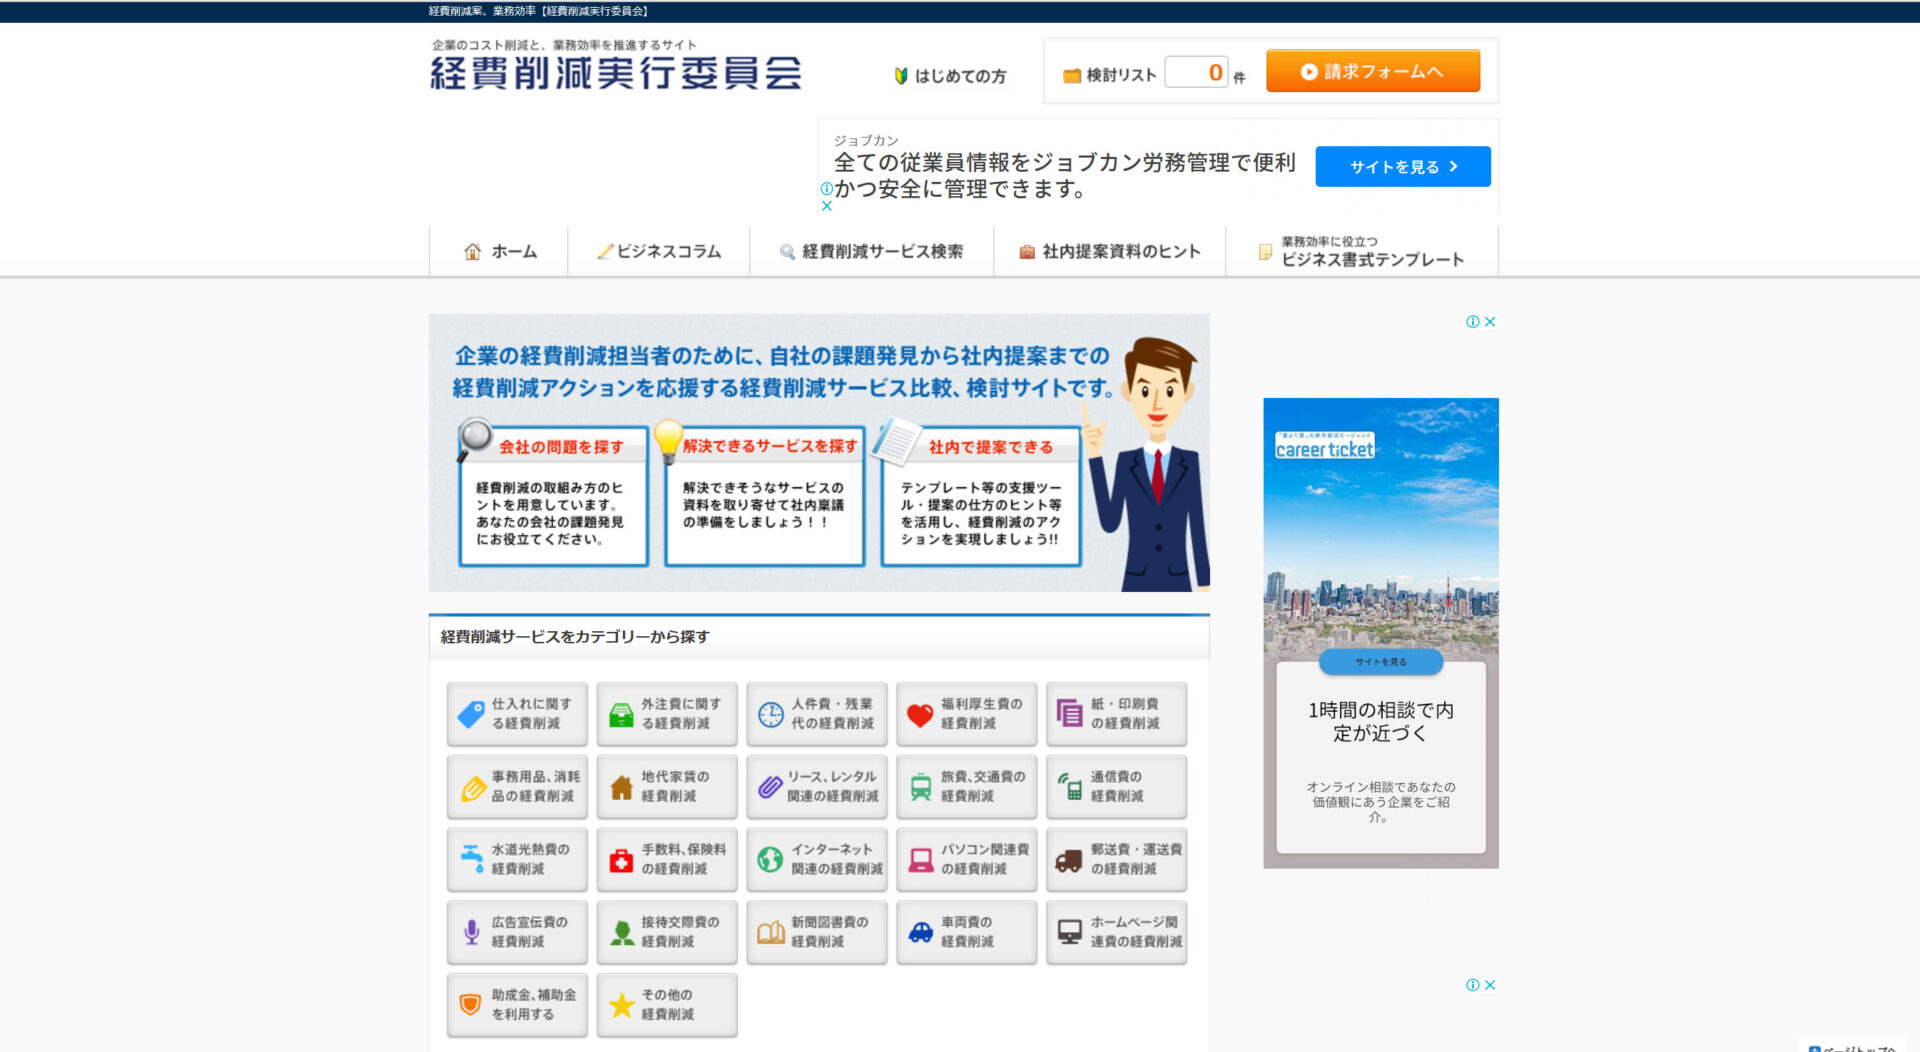Open the 人件費・残業代 clock icon category

point(769,714)
